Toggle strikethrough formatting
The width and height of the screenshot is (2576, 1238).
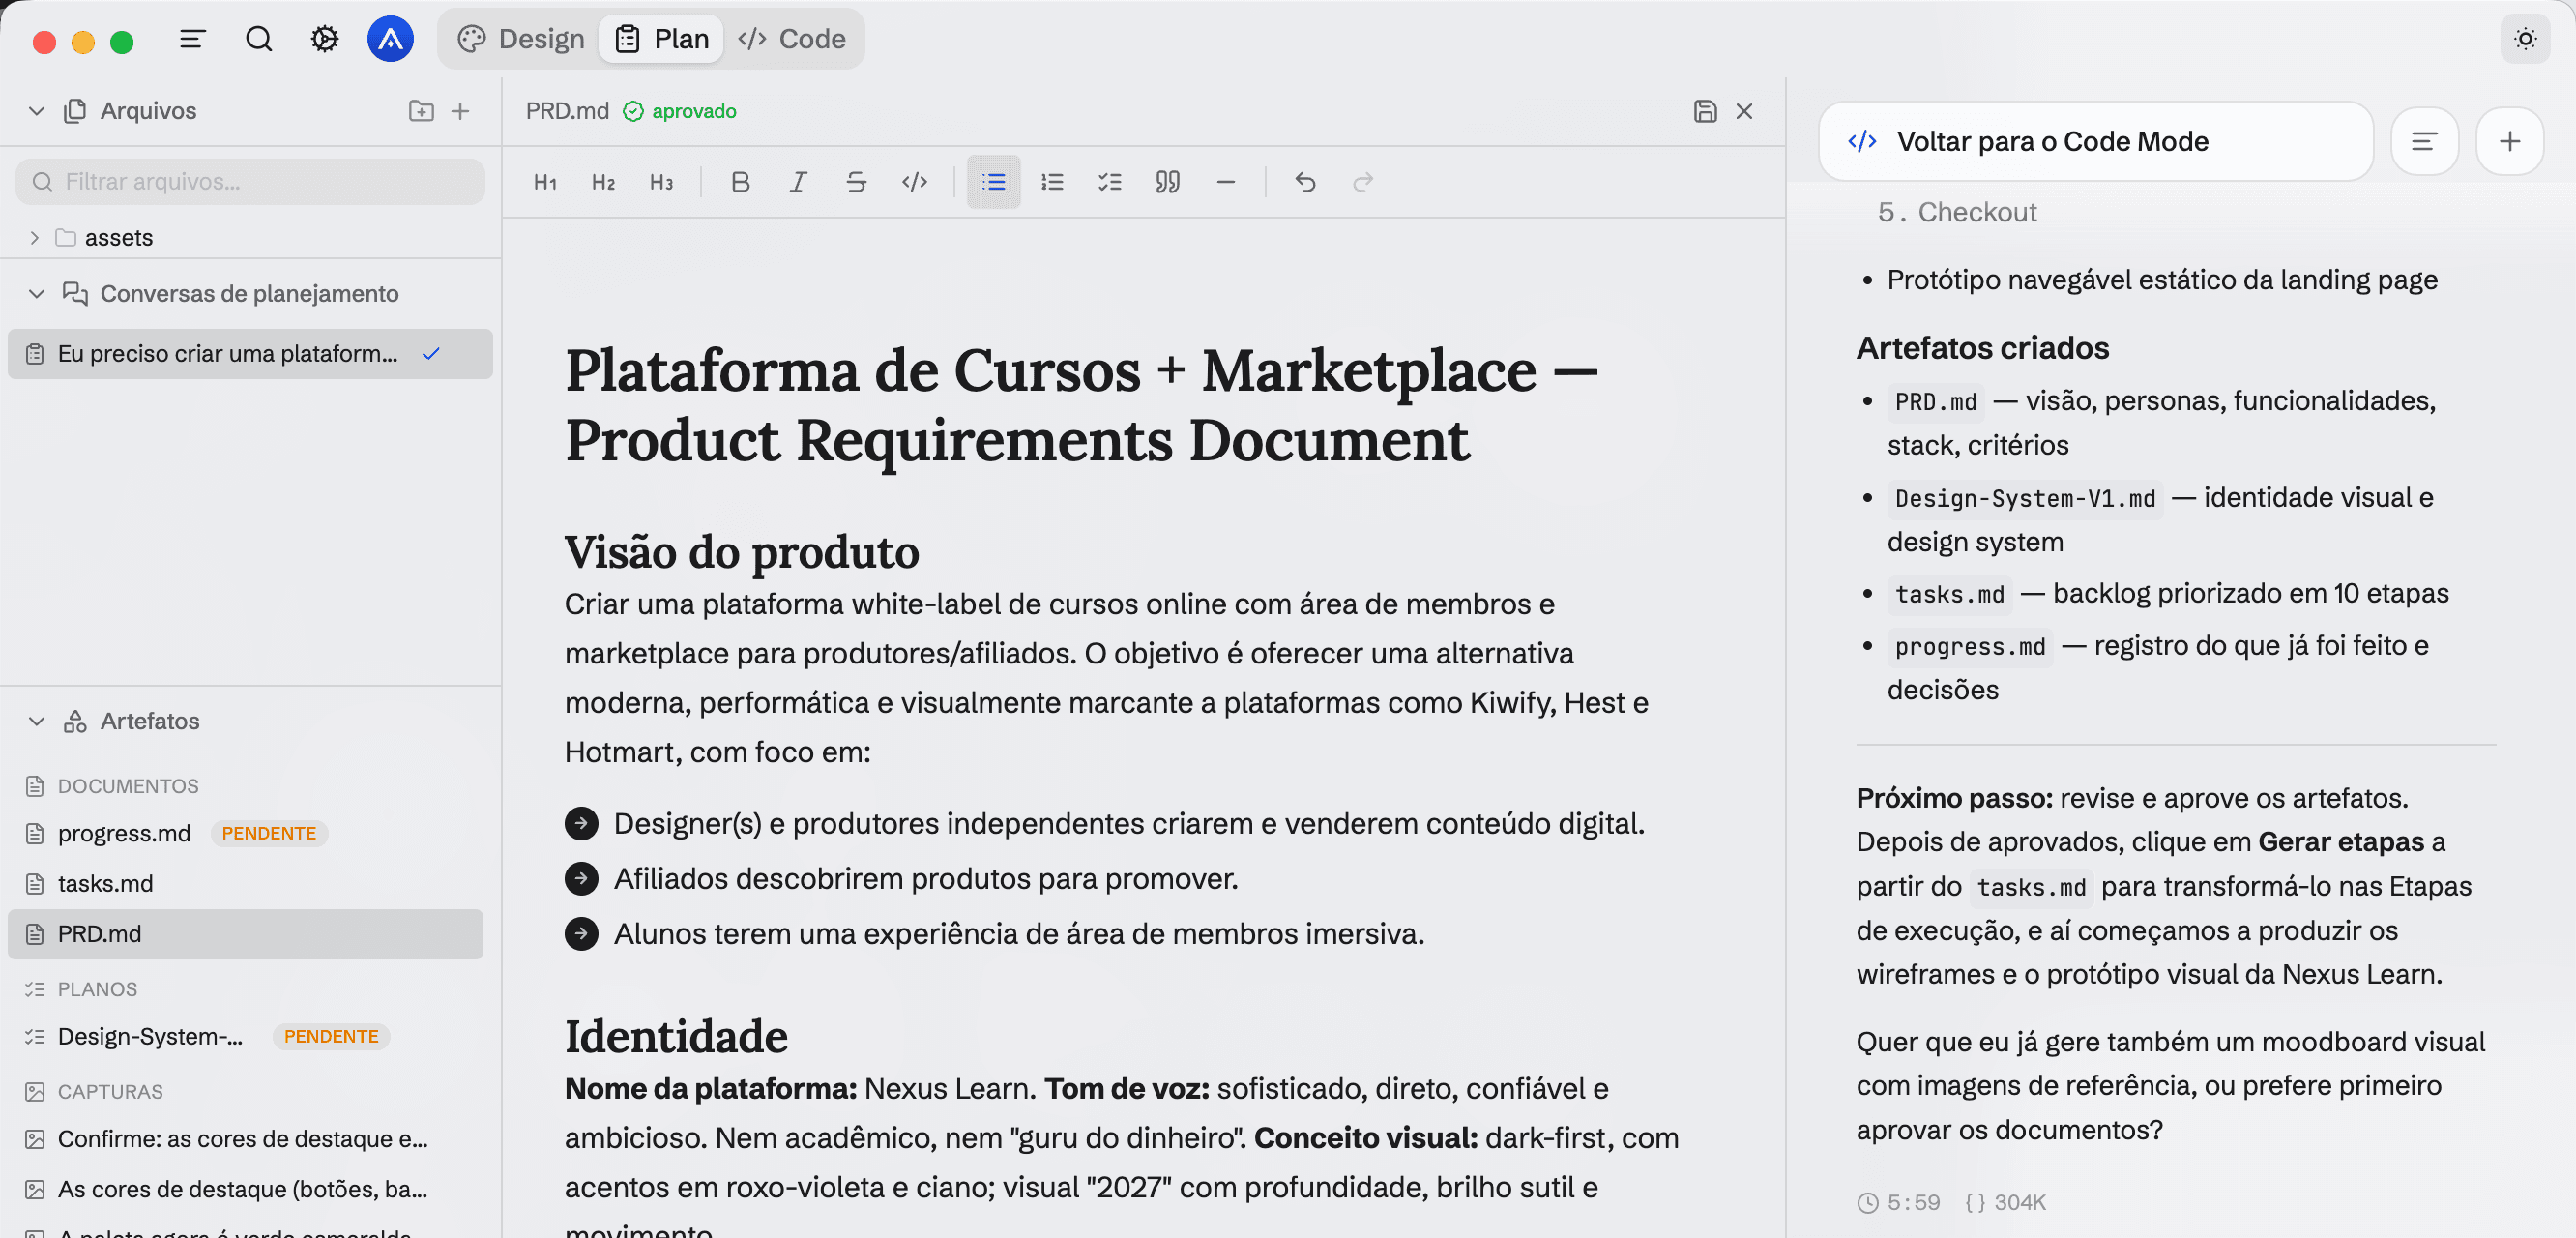(856, 182)
